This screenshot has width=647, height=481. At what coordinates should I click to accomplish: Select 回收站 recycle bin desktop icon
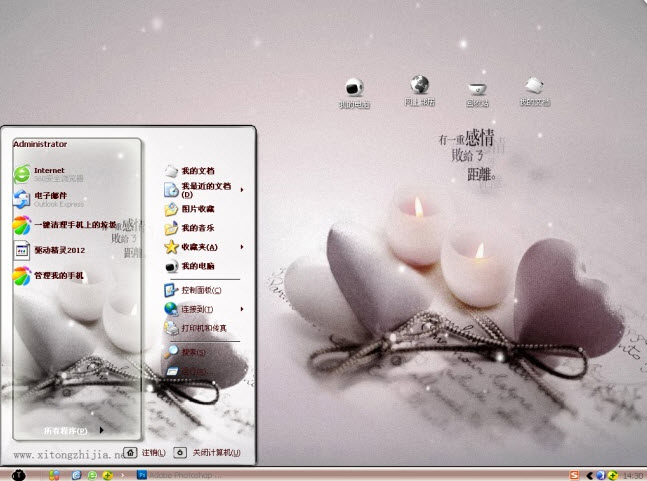(x=477, y=93)
